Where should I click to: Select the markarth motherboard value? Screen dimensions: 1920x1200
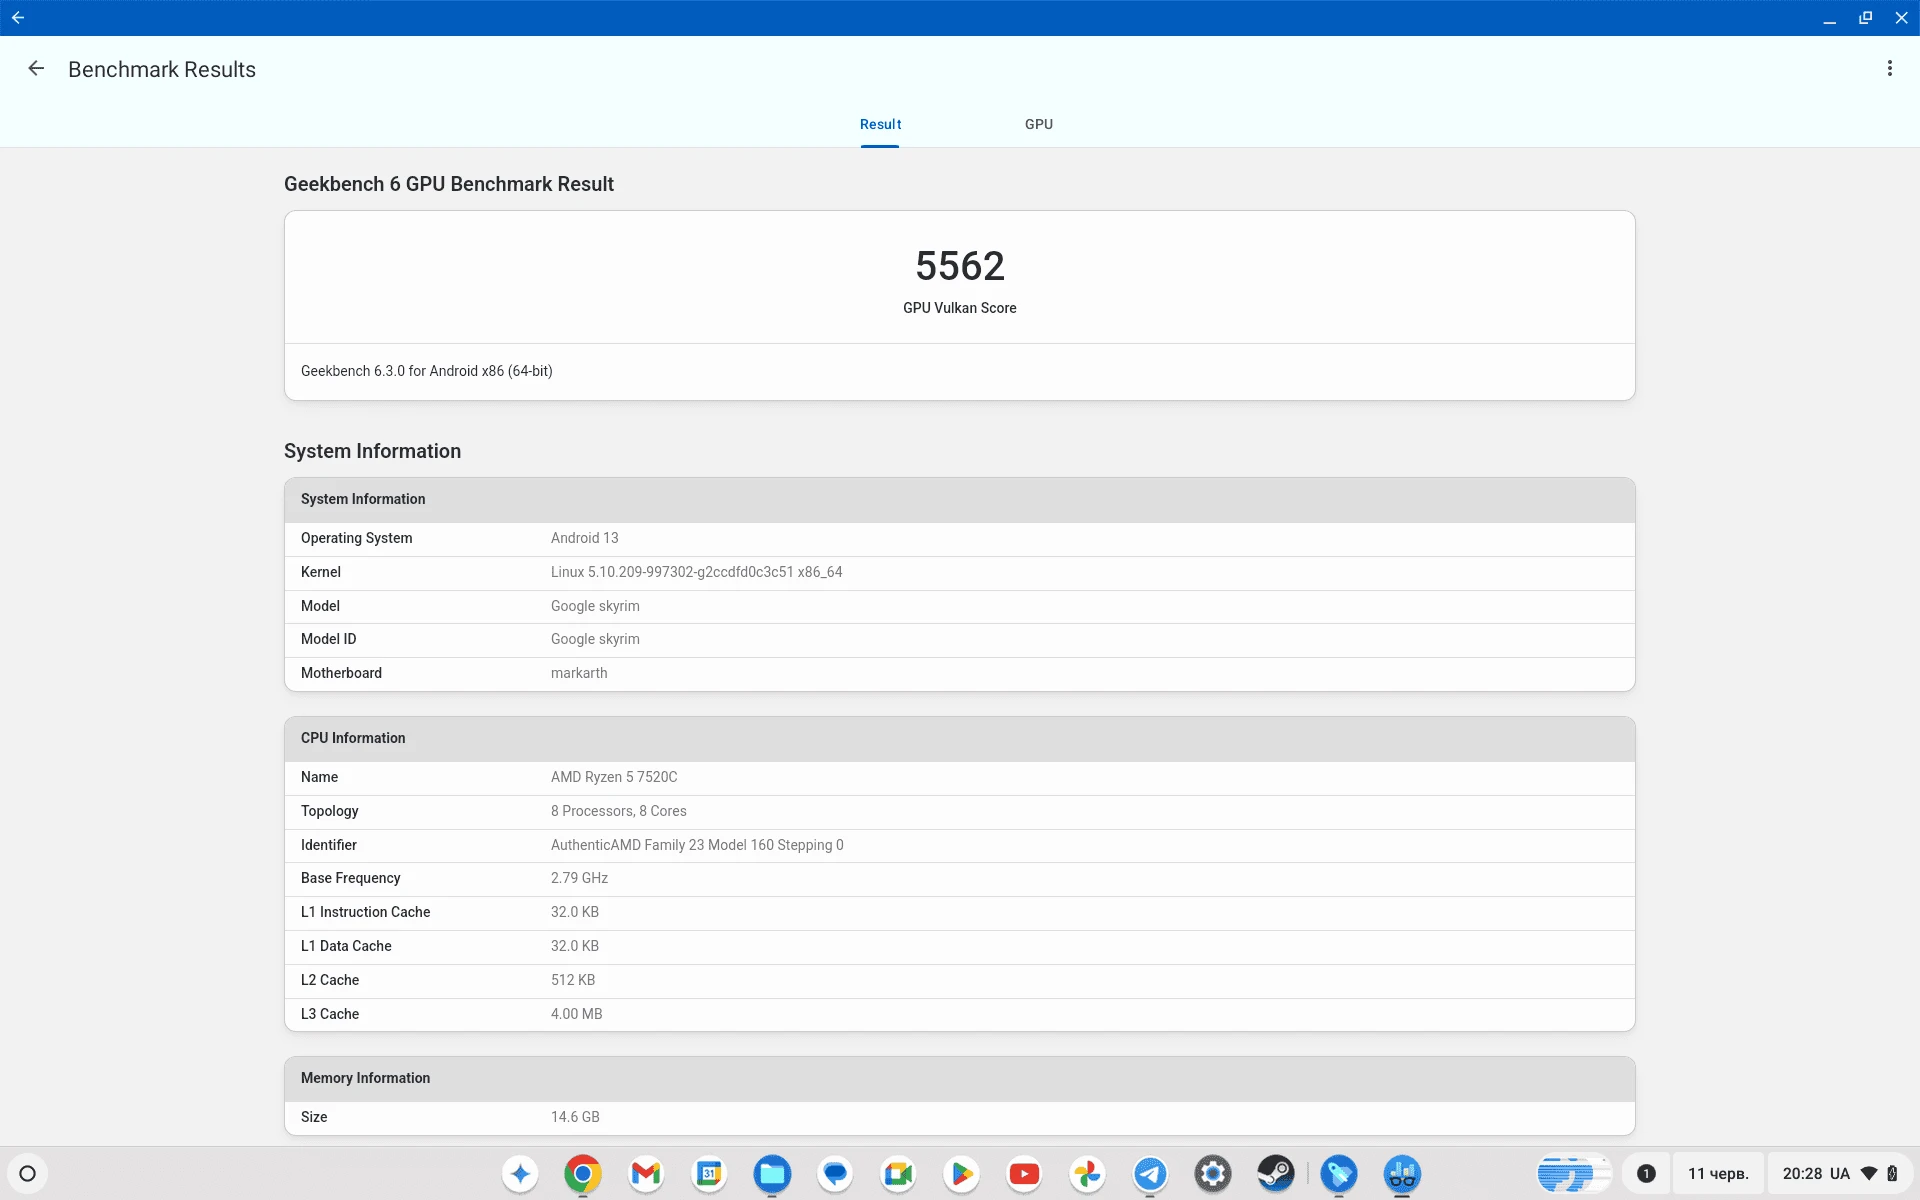pos(579,673)
